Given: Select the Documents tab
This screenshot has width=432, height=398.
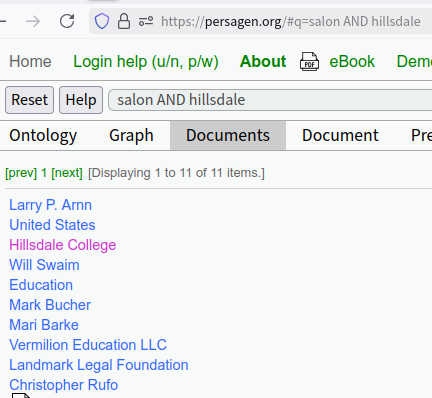Looking at the screenshot, I should point(228,135).
